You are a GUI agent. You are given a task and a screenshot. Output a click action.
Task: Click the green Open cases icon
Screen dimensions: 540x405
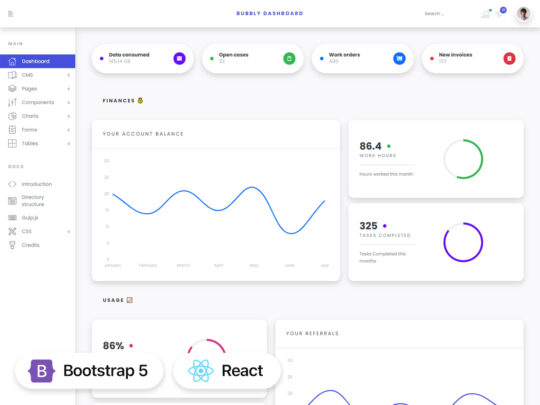289,59
